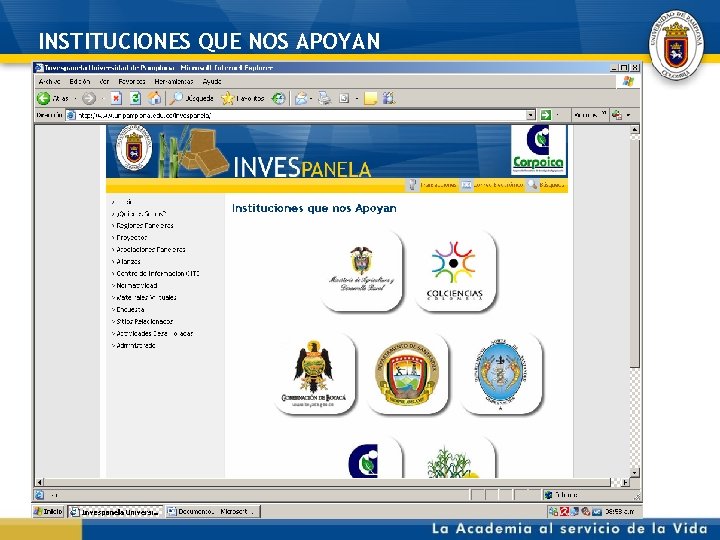
Task: Open the dropdown arrow beside Atrás button
Action: (76, 99)
